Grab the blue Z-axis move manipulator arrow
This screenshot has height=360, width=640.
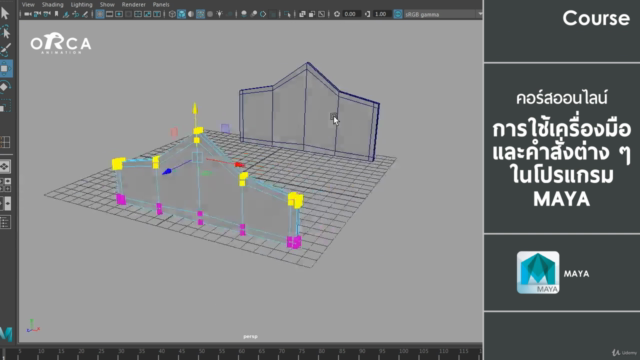[x=167, y=172]
